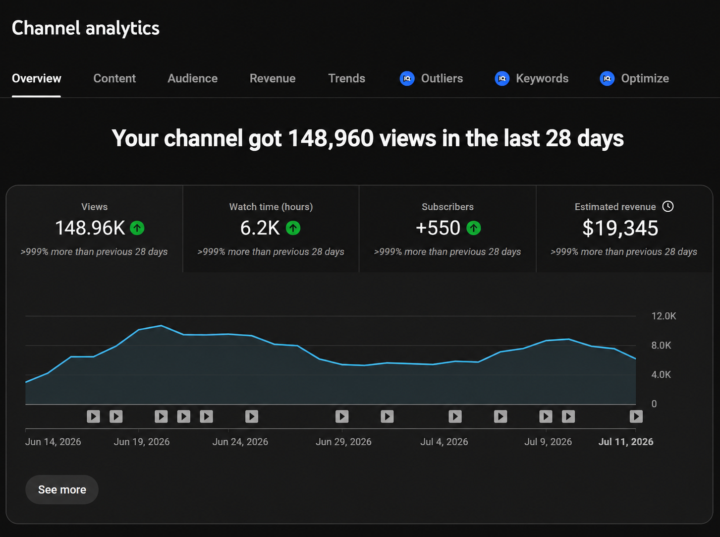The image size is (720, 537).
Task: Click the Channel analytics heading
Action: coord(85,28)
